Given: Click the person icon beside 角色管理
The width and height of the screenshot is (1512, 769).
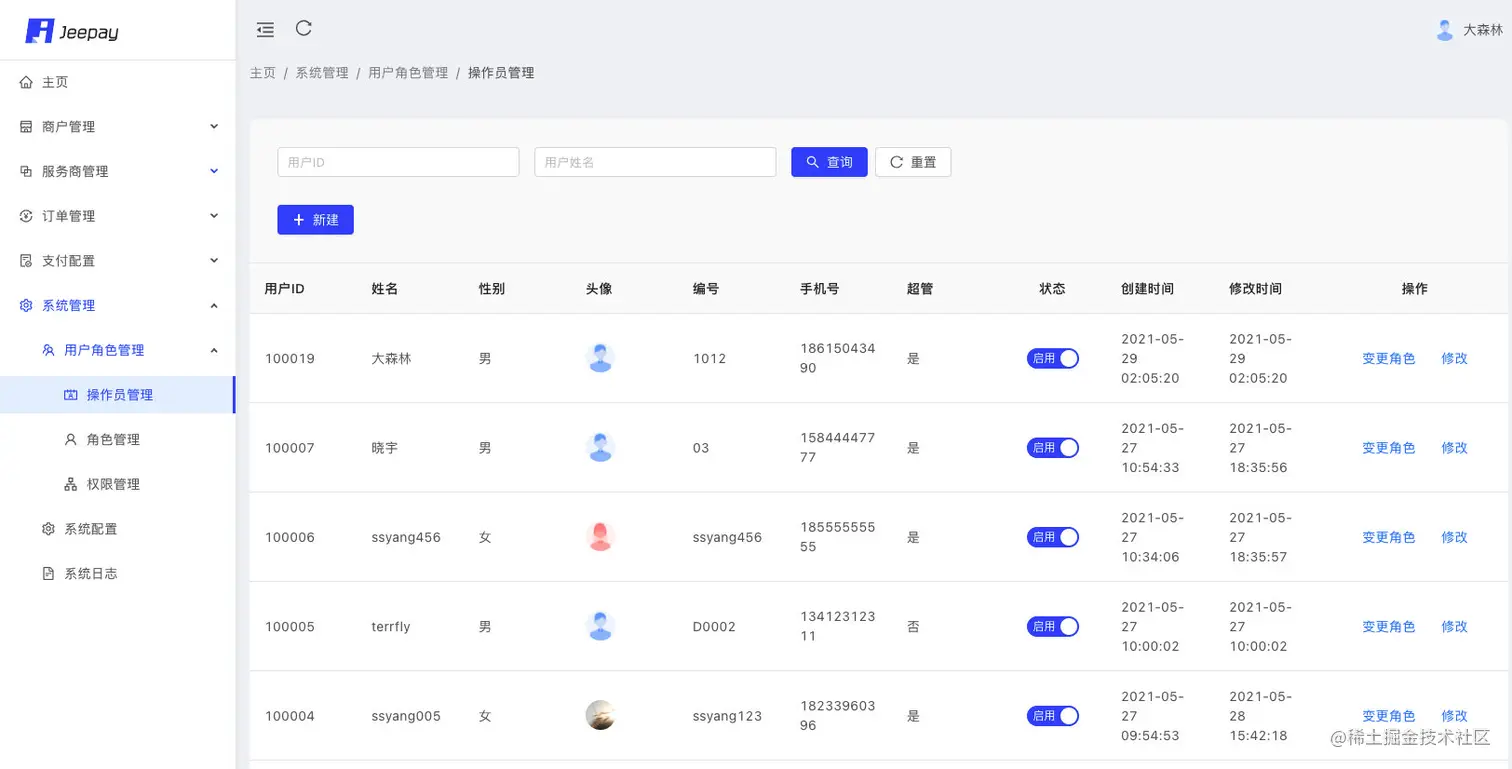Looking at the screenshot, I should pyautogui.click(x=71, y=439).
